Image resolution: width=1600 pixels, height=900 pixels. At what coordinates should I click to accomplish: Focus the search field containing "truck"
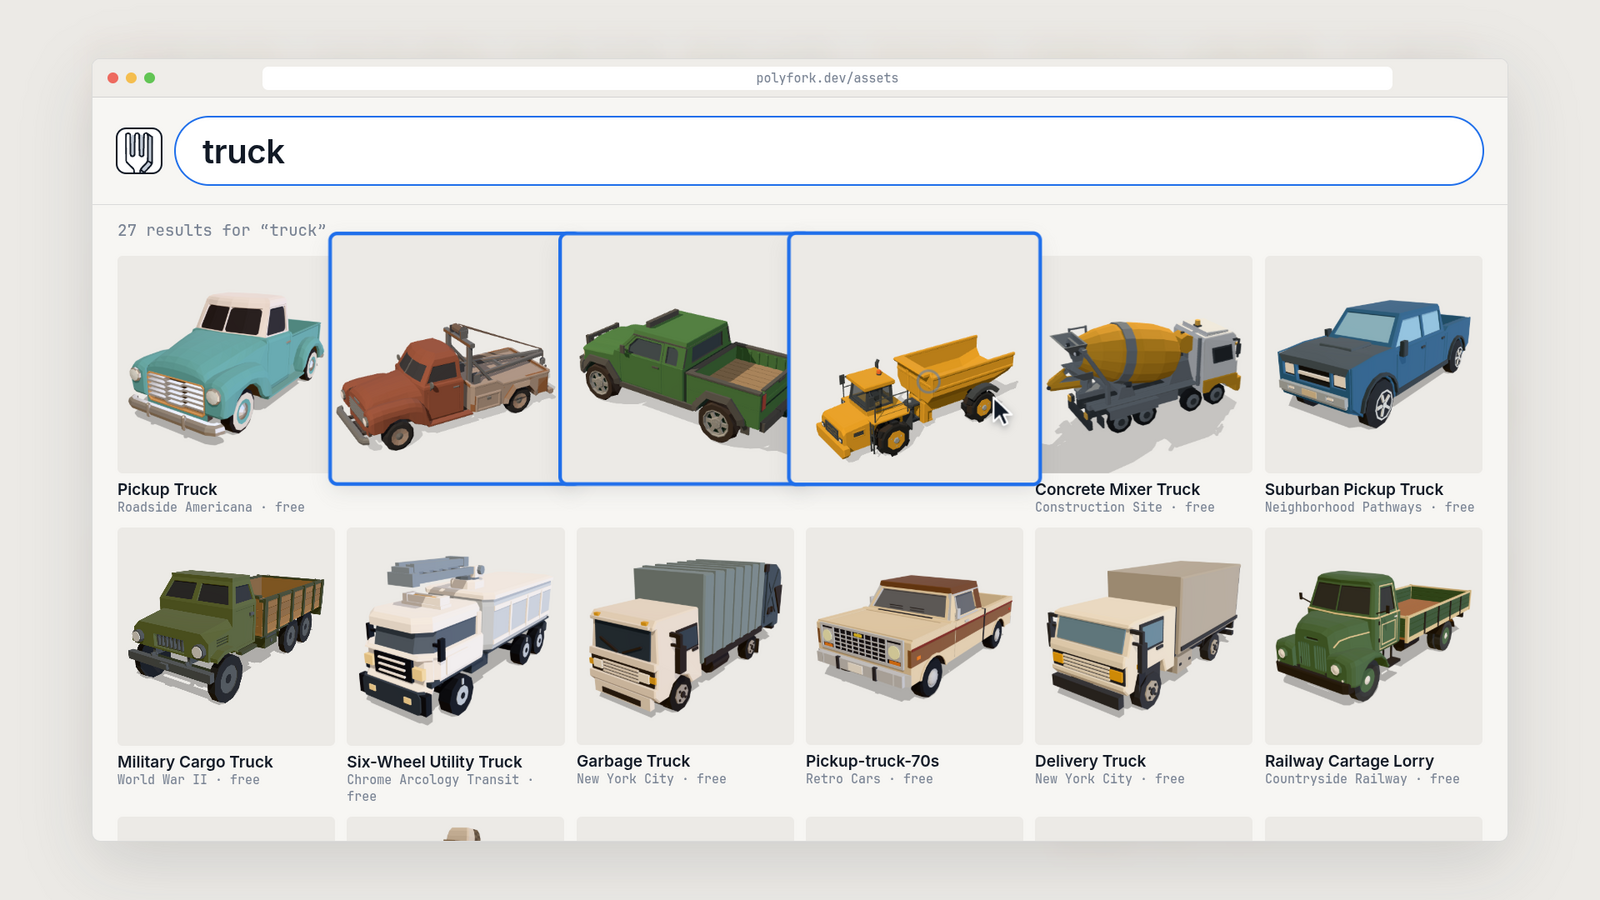pyautogui.click(x=828, y=151)
